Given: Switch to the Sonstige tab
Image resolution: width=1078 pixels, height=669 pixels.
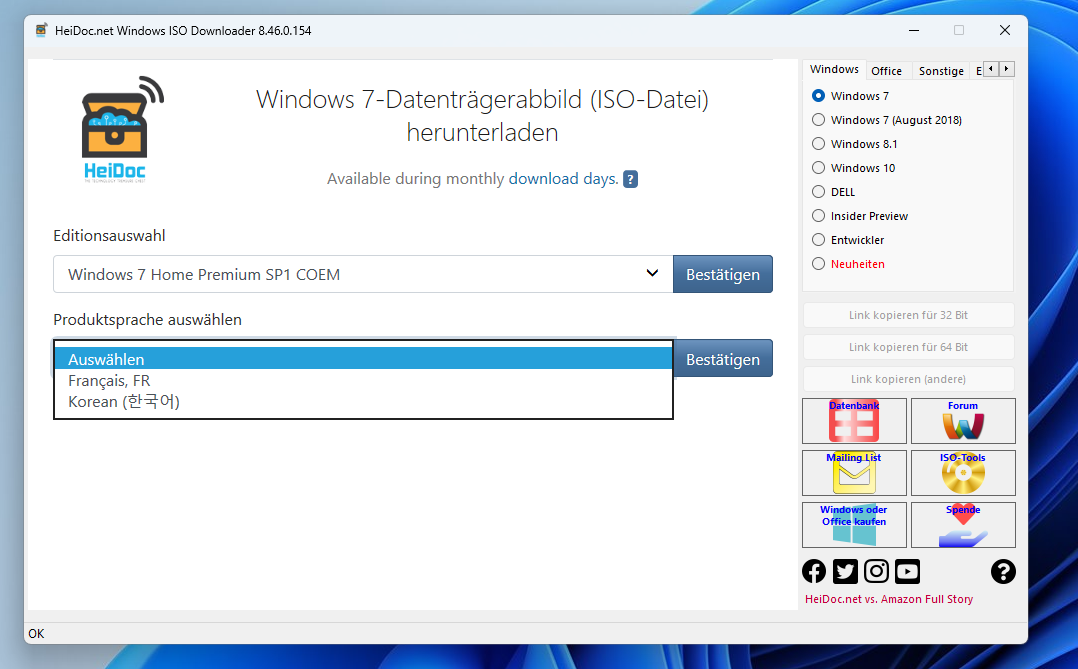Looking at the screenshot, I should pos(941,71).
